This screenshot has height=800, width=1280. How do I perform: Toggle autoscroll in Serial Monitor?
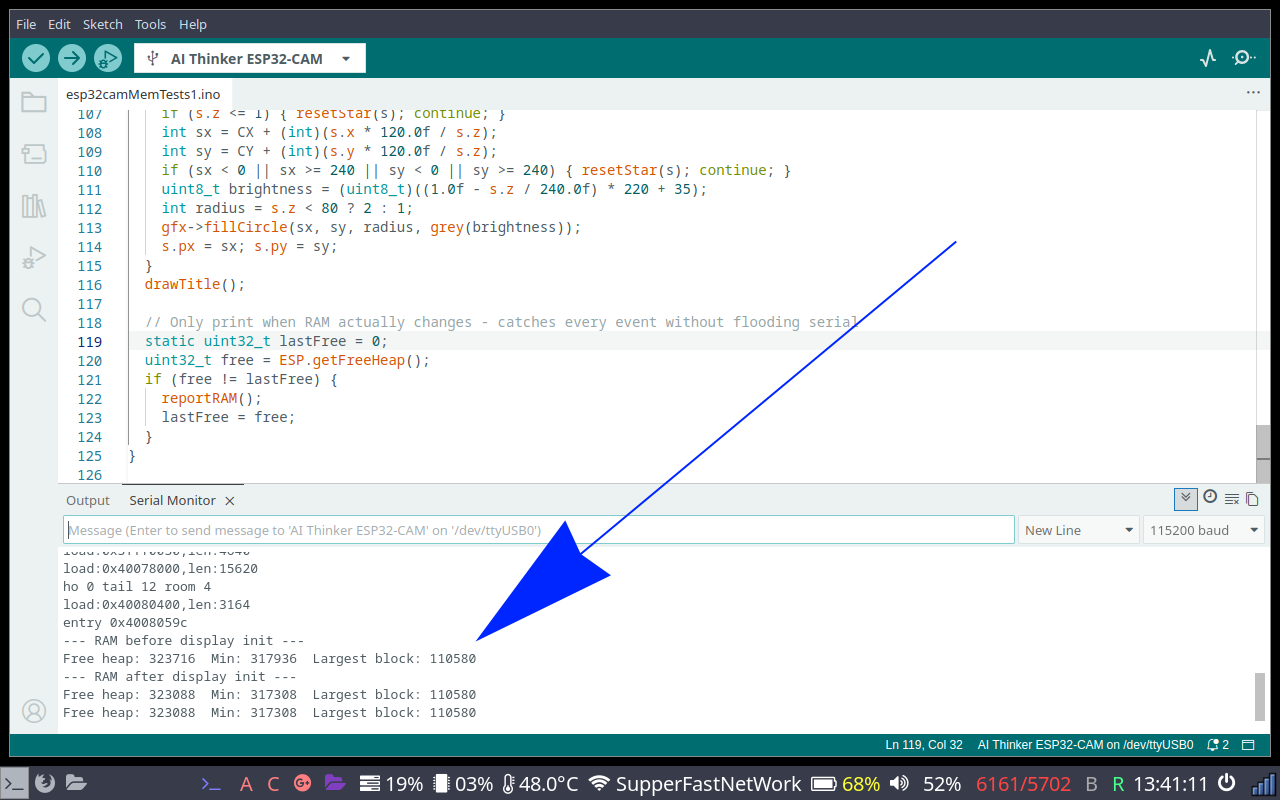(x=1185, y=498)
